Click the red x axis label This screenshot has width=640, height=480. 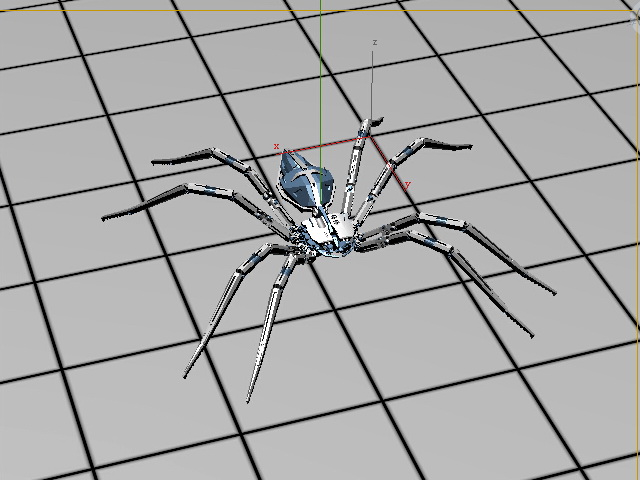276,146
